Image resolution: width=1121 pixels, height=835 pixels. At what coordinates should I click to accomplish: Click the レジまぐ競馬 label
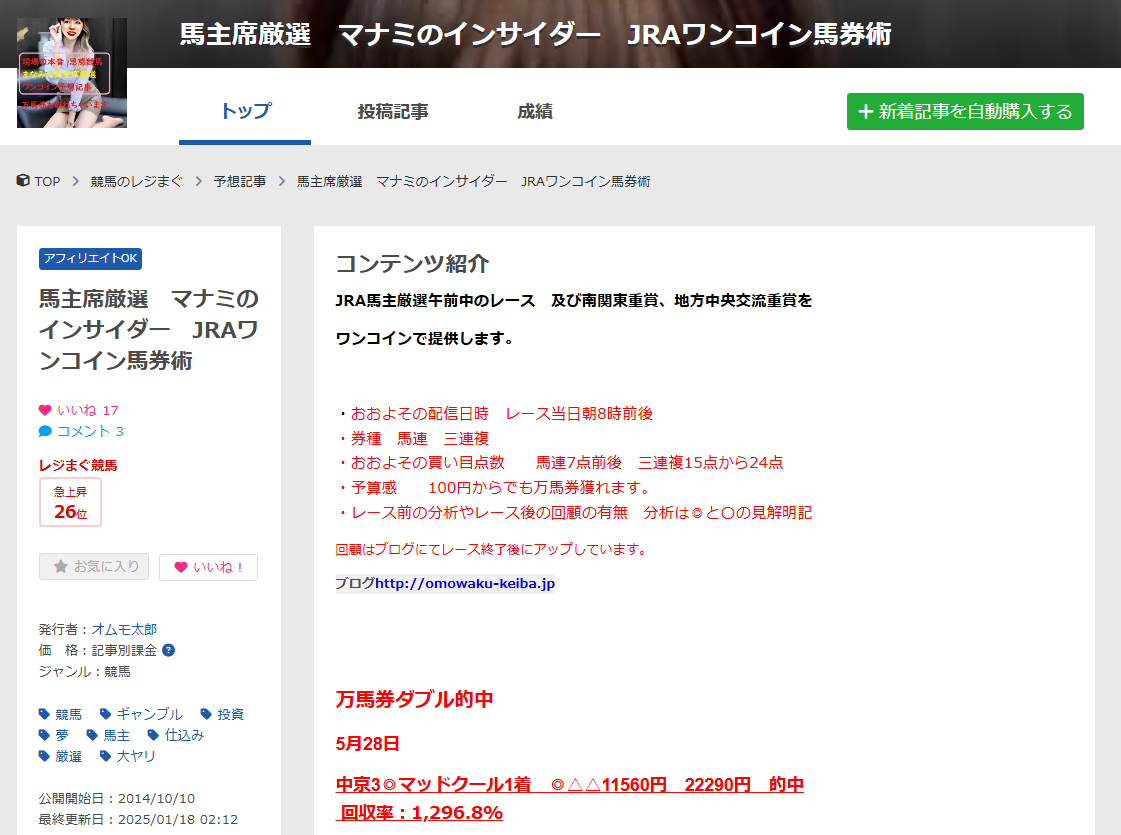[78, 465]
